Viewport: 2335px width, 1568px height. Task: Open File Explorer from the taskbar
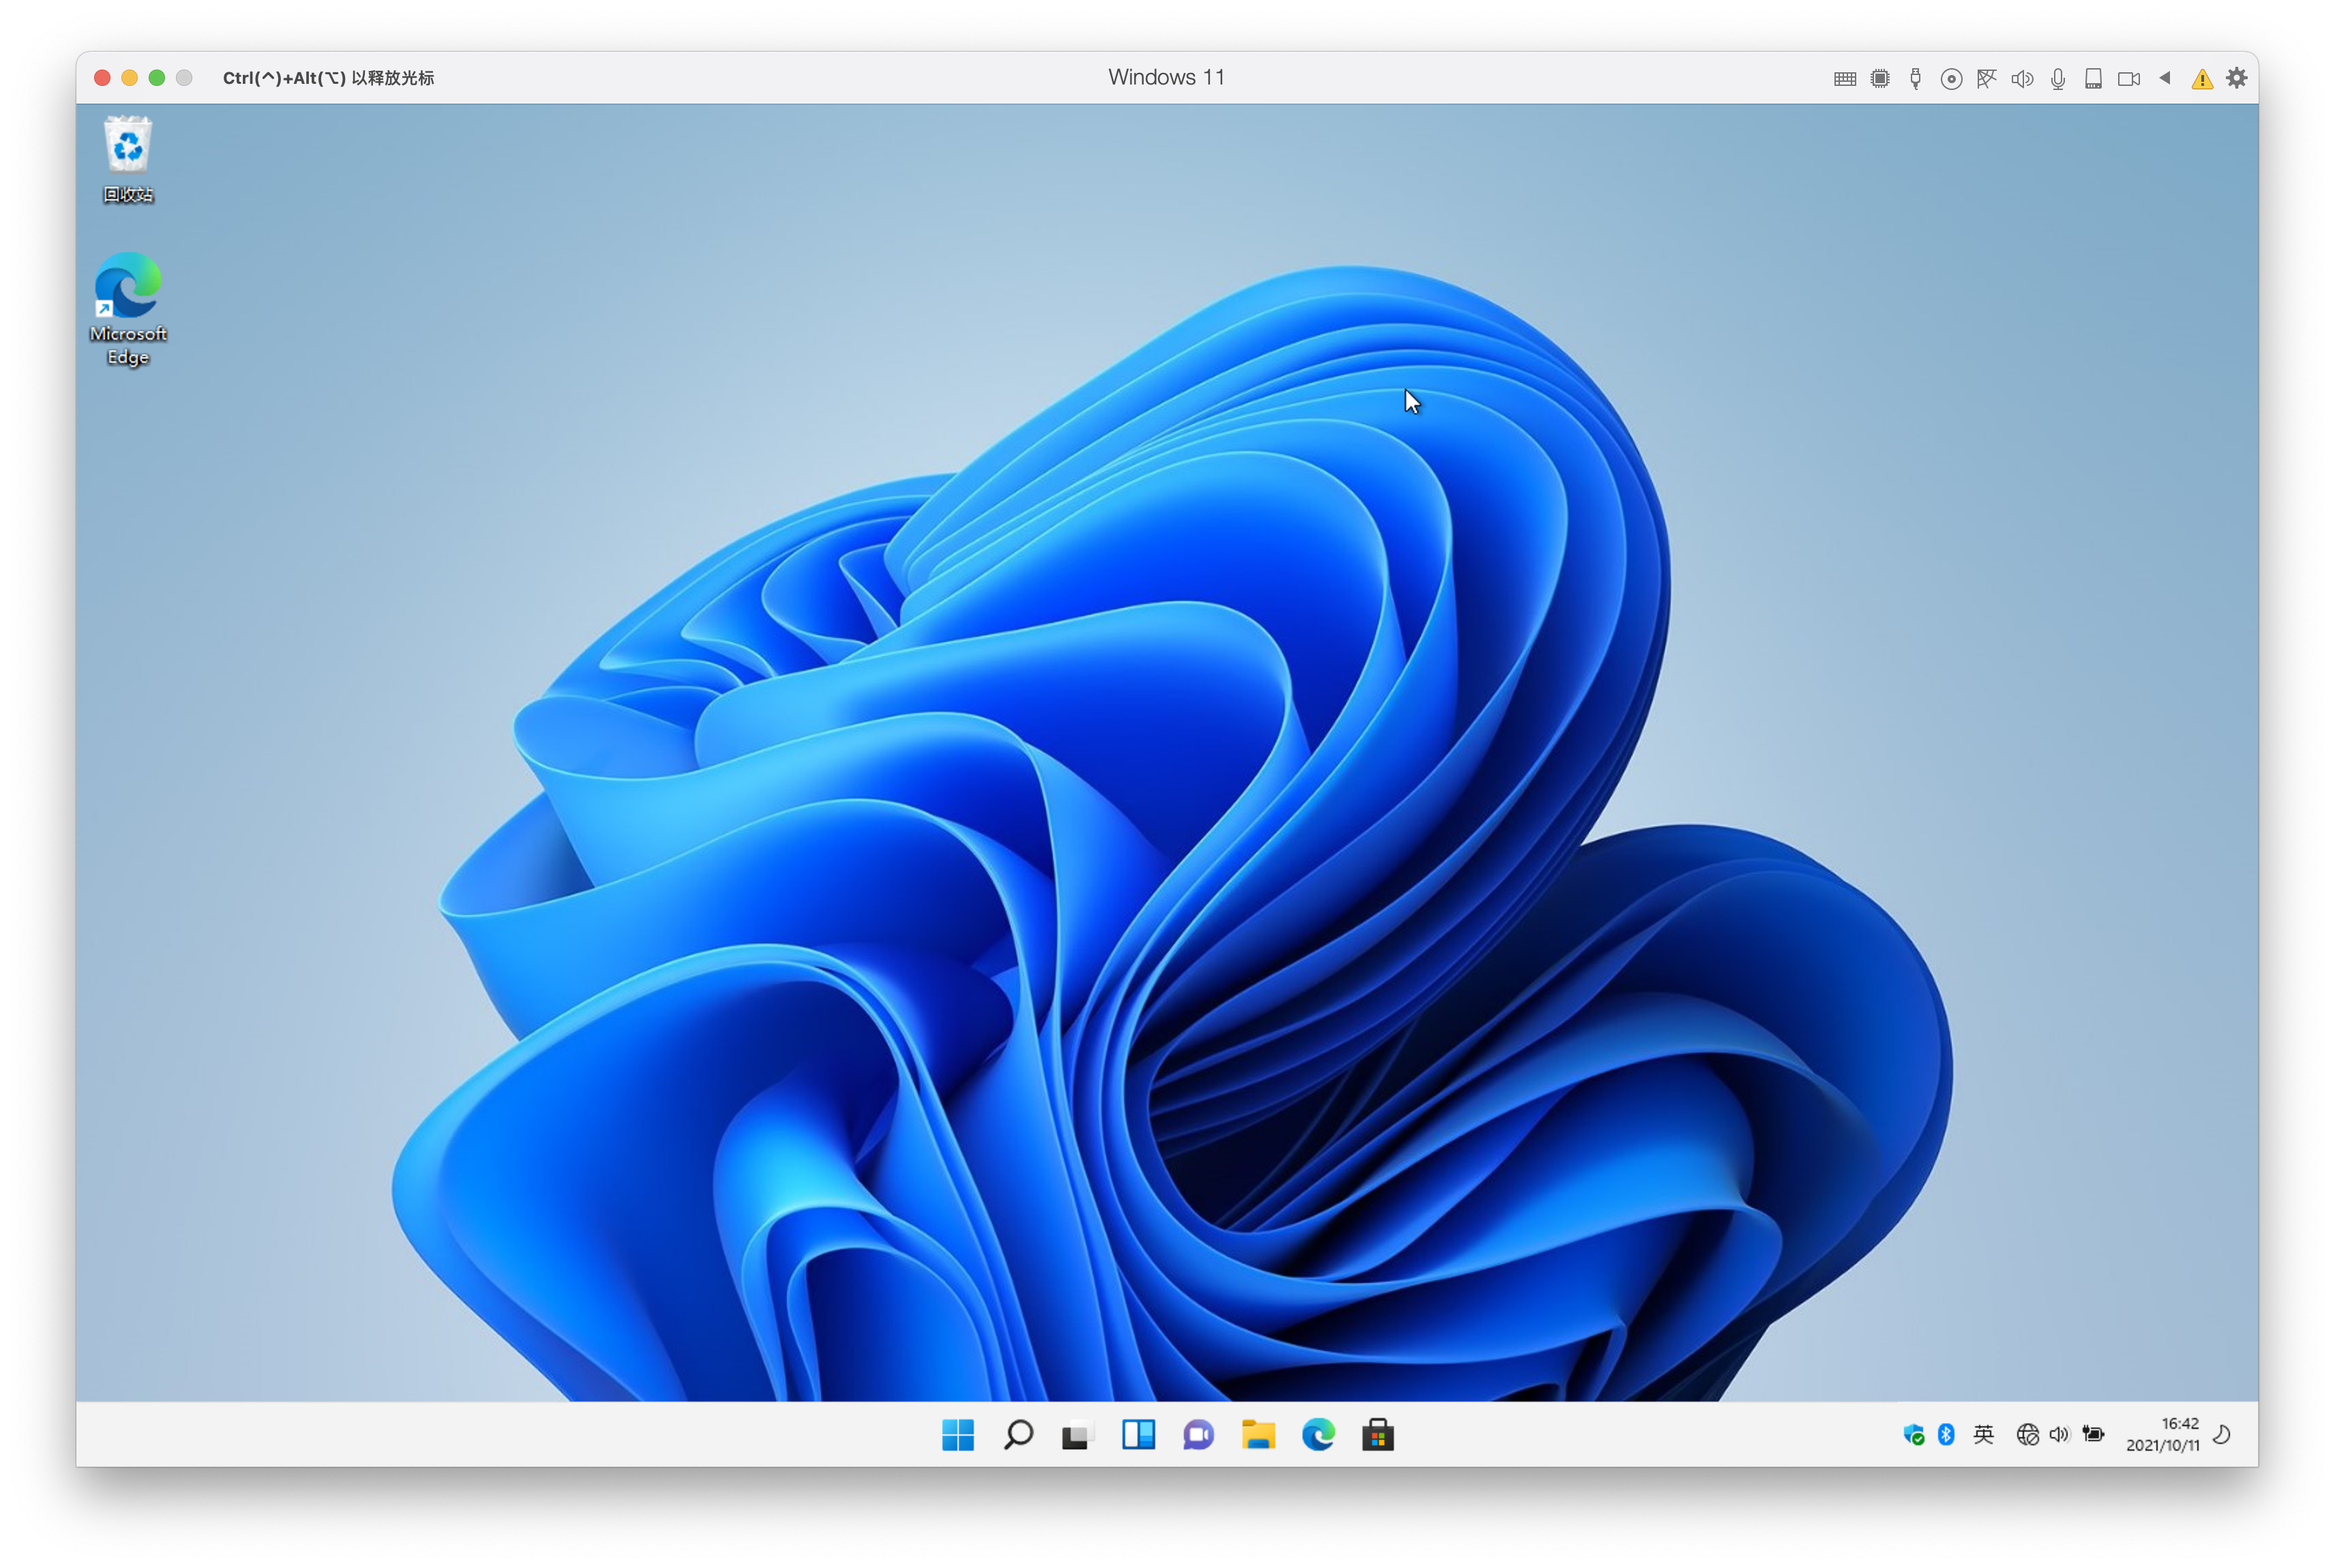(x=1258, y=1435)
